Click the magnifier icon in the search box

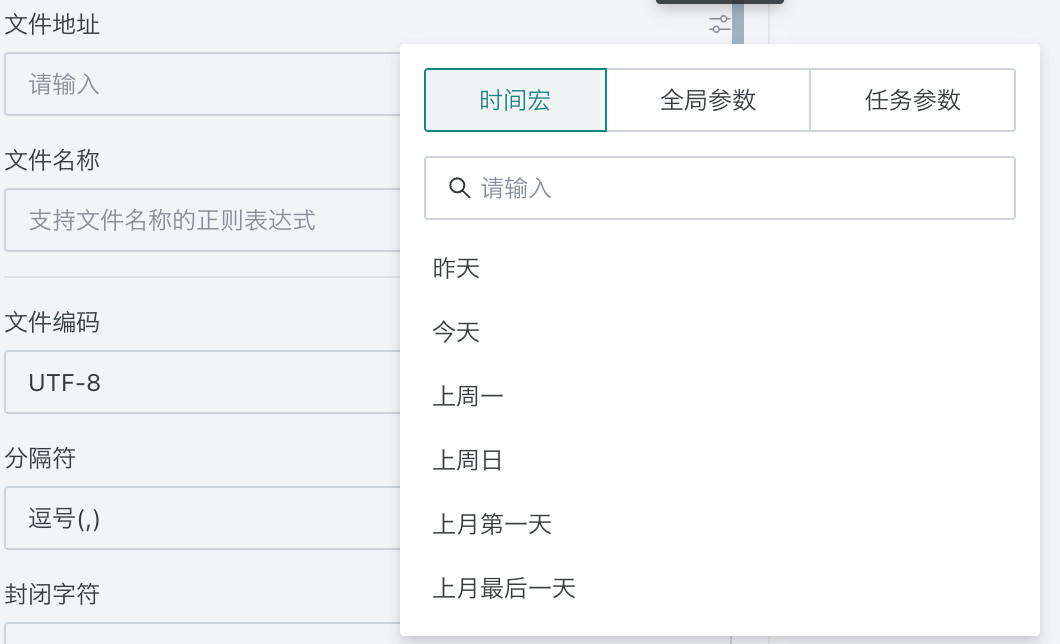pos(460,188)
